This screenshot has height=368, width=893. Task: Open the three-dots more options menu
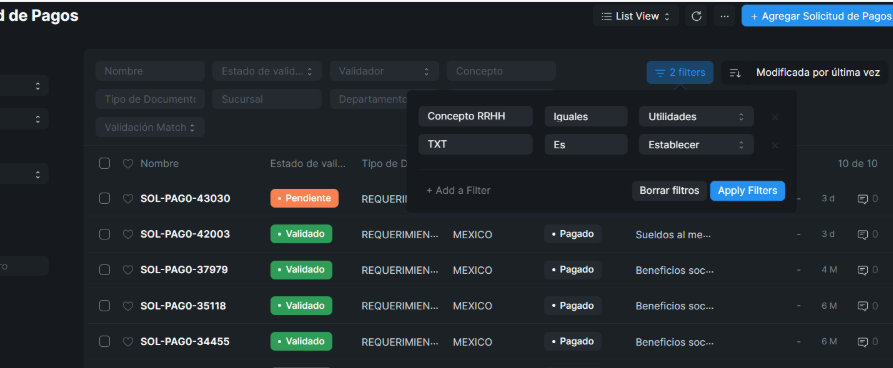click(724, 17)
